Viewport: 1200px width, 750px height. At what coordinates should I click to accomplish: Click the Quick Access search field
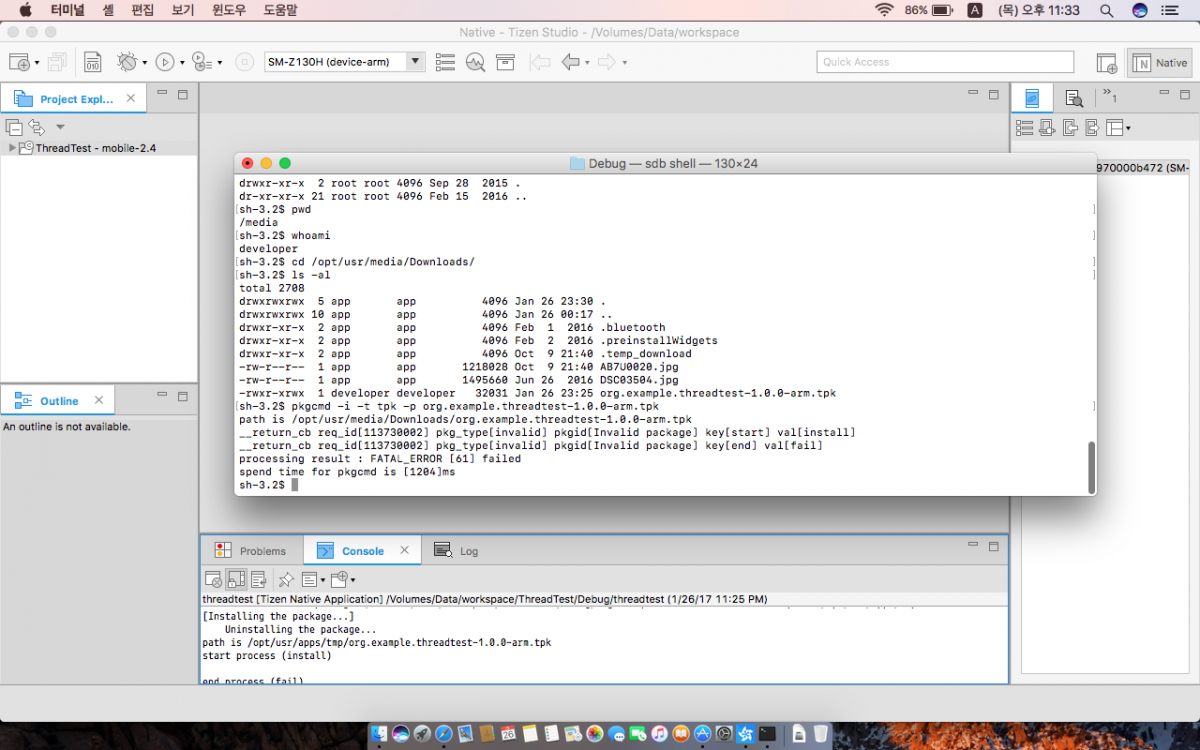point(944,62)
